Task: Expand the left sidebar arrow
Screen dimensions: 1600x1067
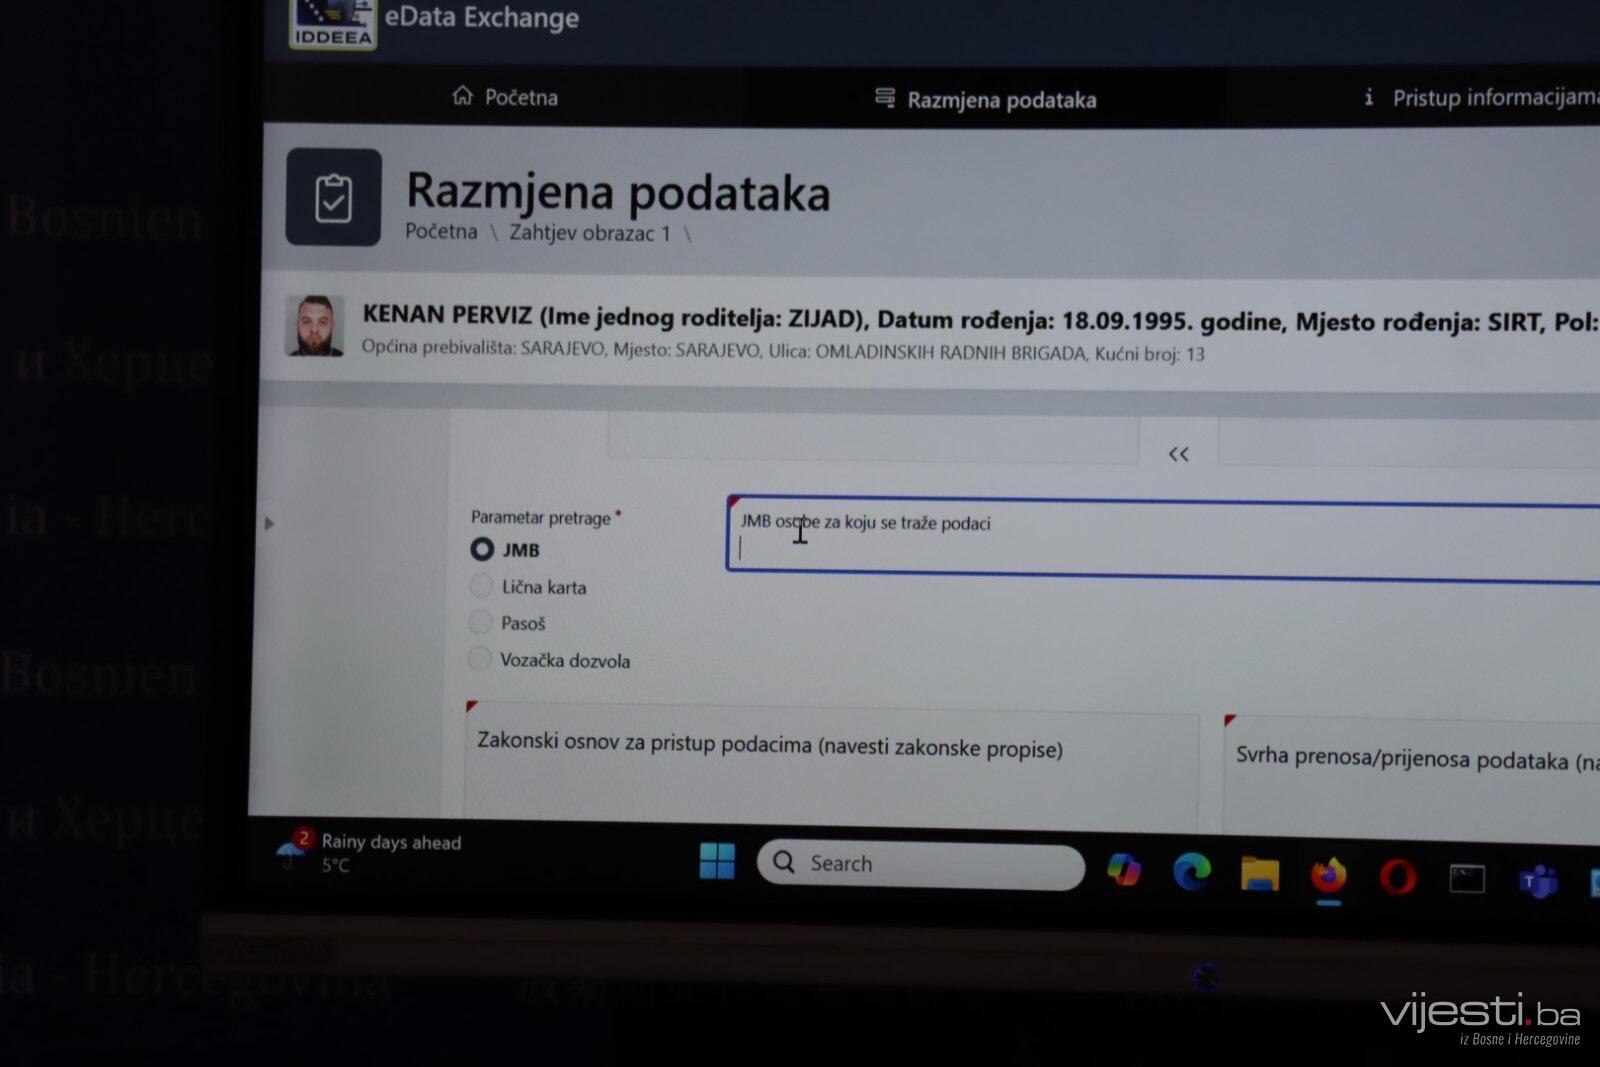Action: 268,523
